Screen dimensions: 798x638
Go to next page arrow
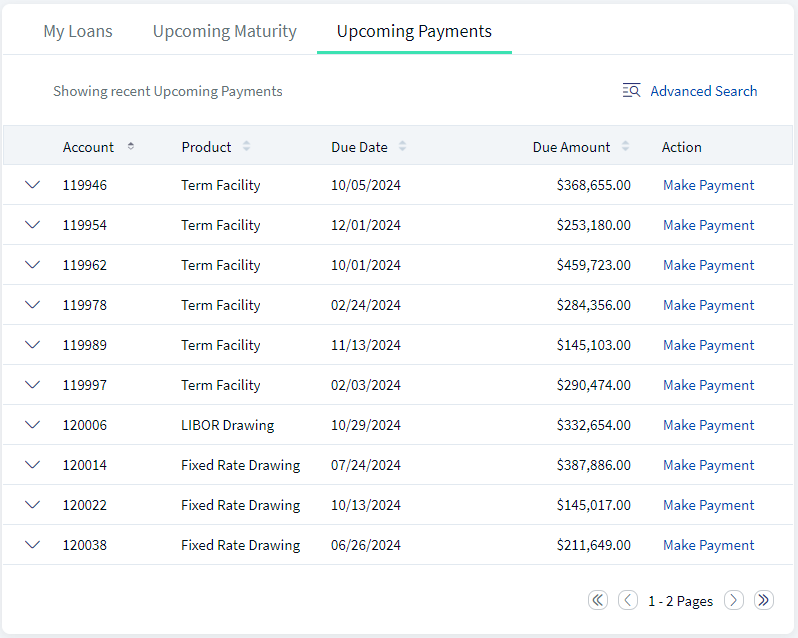point(734,600)
